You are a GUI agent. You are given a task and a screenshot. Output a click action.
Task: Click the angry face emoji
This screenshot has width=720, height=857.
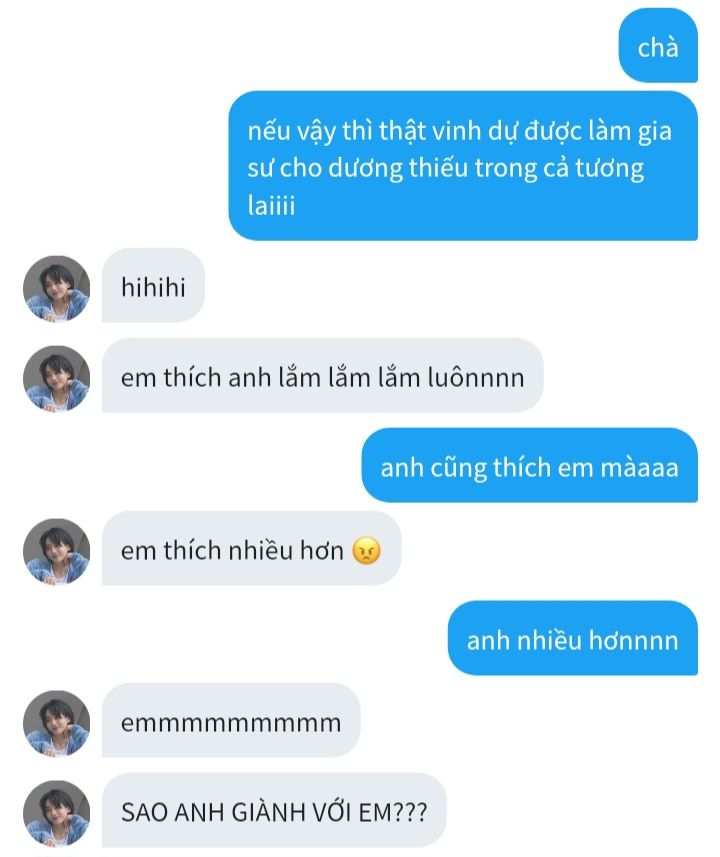pos(366,550)
